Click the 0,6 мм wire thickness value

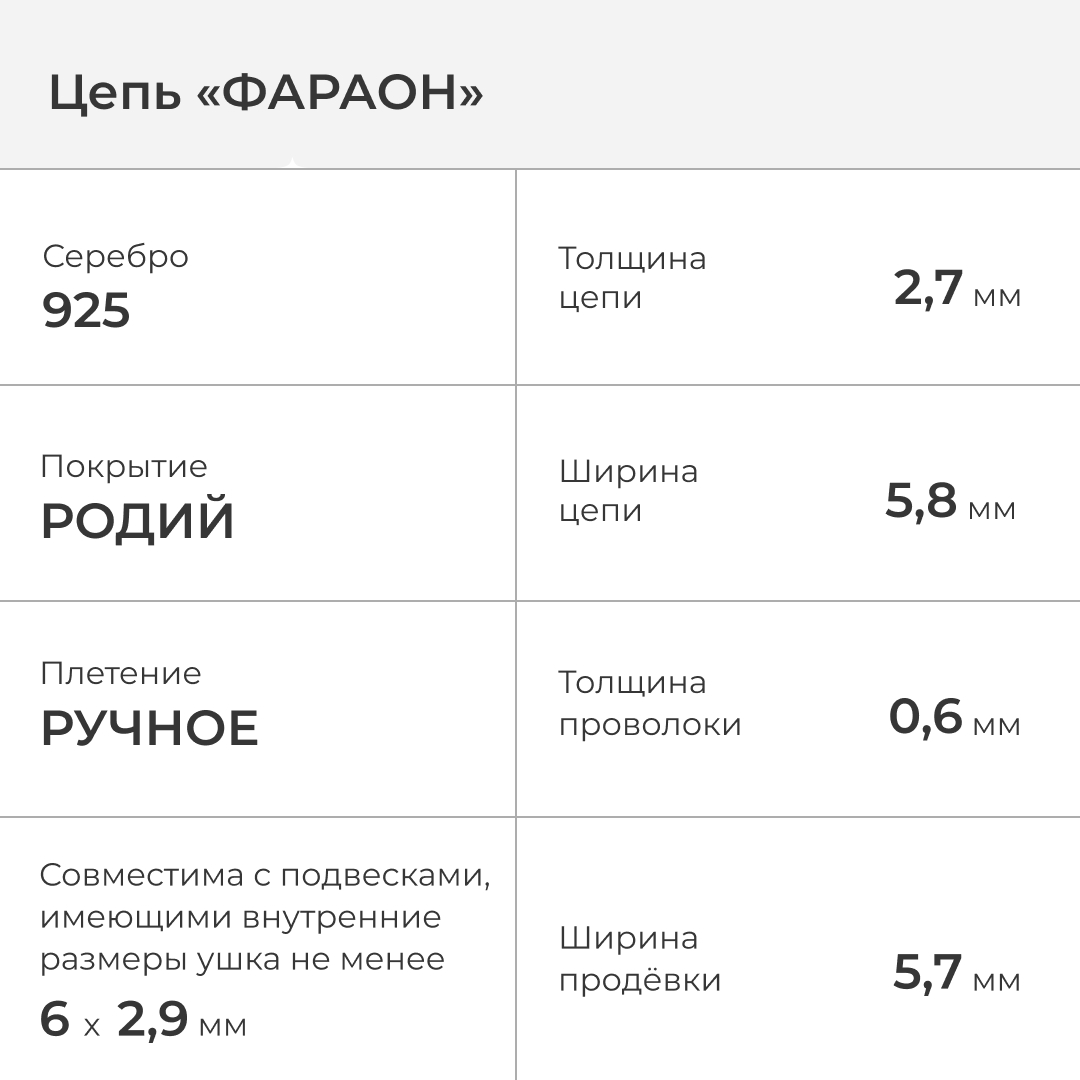[x=954, y=718]
